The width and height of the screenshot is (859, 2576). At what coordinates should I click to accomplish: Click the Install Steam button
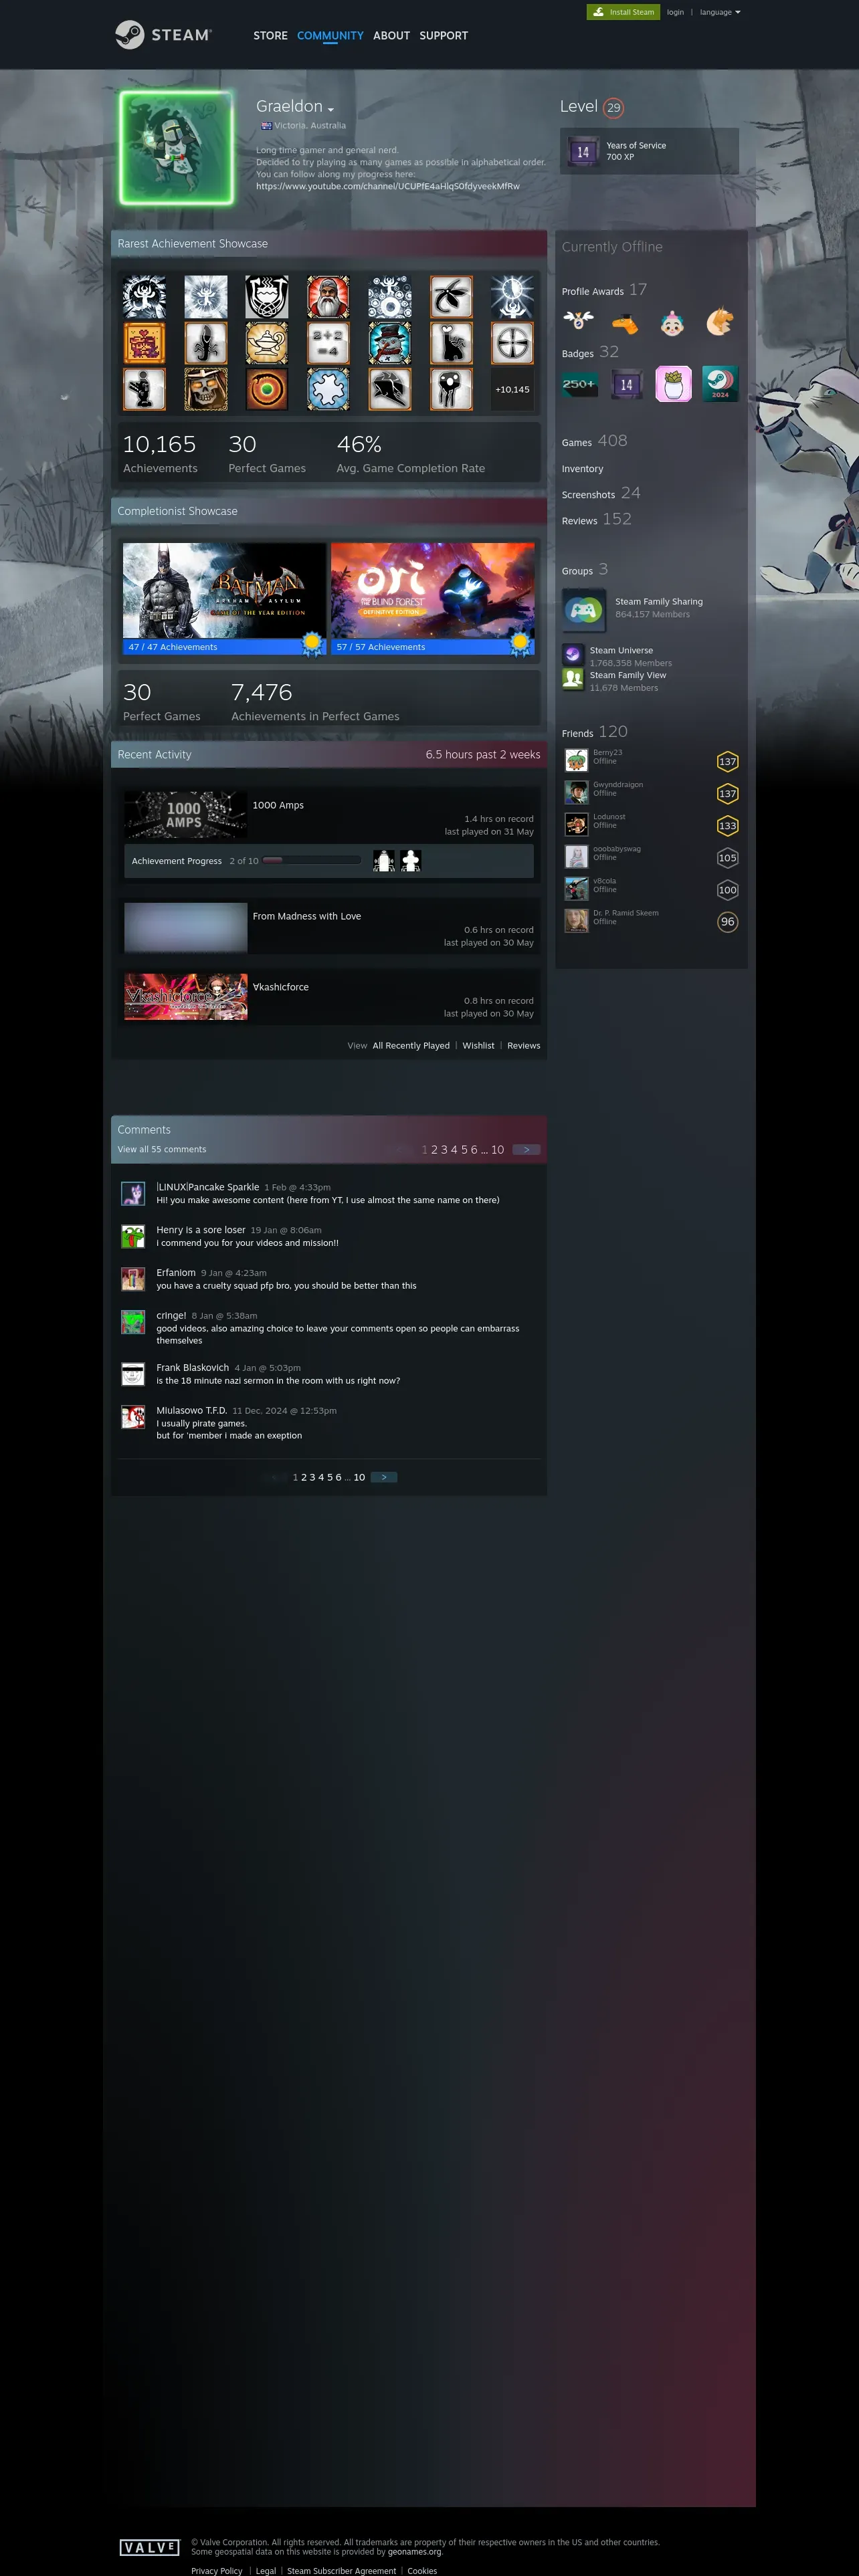(x=623, y=12)
